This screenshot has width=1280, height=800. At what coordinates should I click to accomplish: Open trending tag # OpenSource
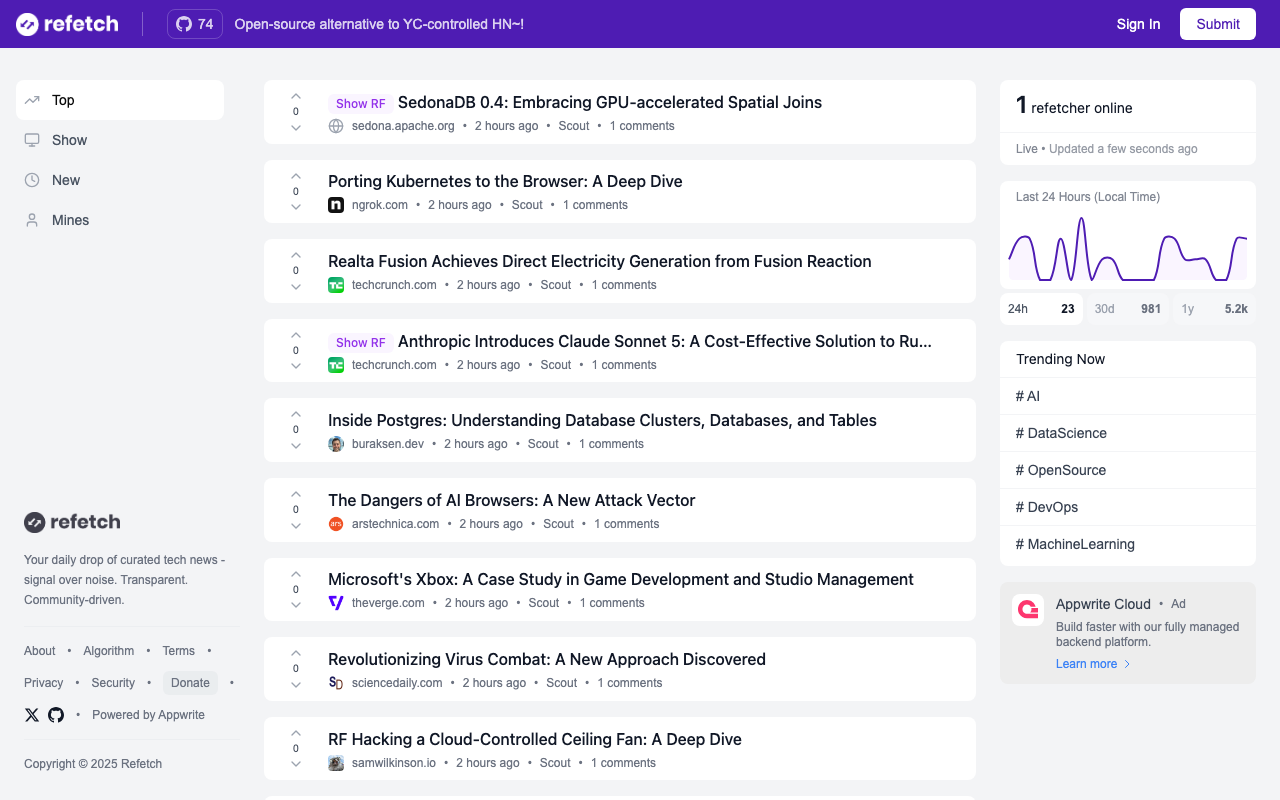[x=1128, y=470]
